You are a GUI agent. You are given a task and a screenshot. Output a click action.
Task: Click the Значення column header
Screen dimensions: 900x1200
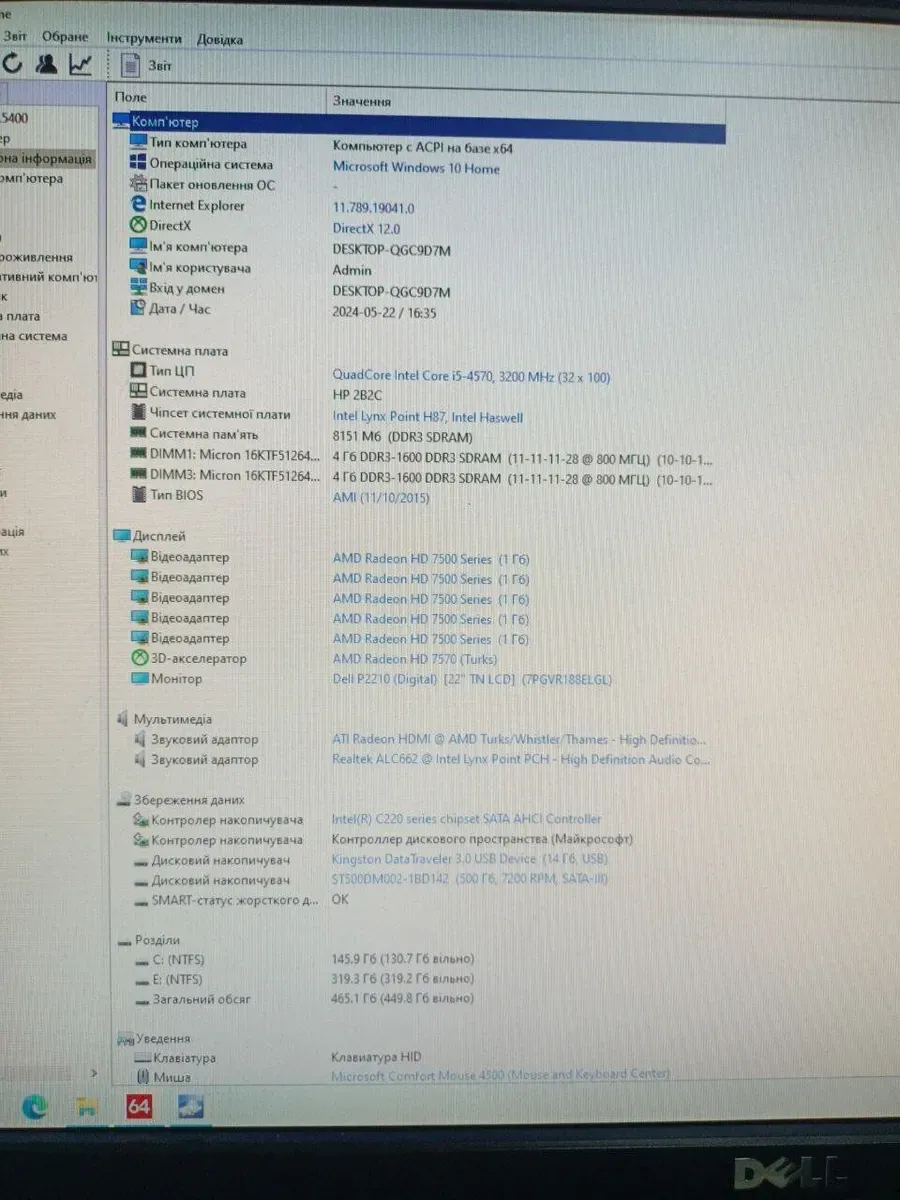[x=361, y=101]
